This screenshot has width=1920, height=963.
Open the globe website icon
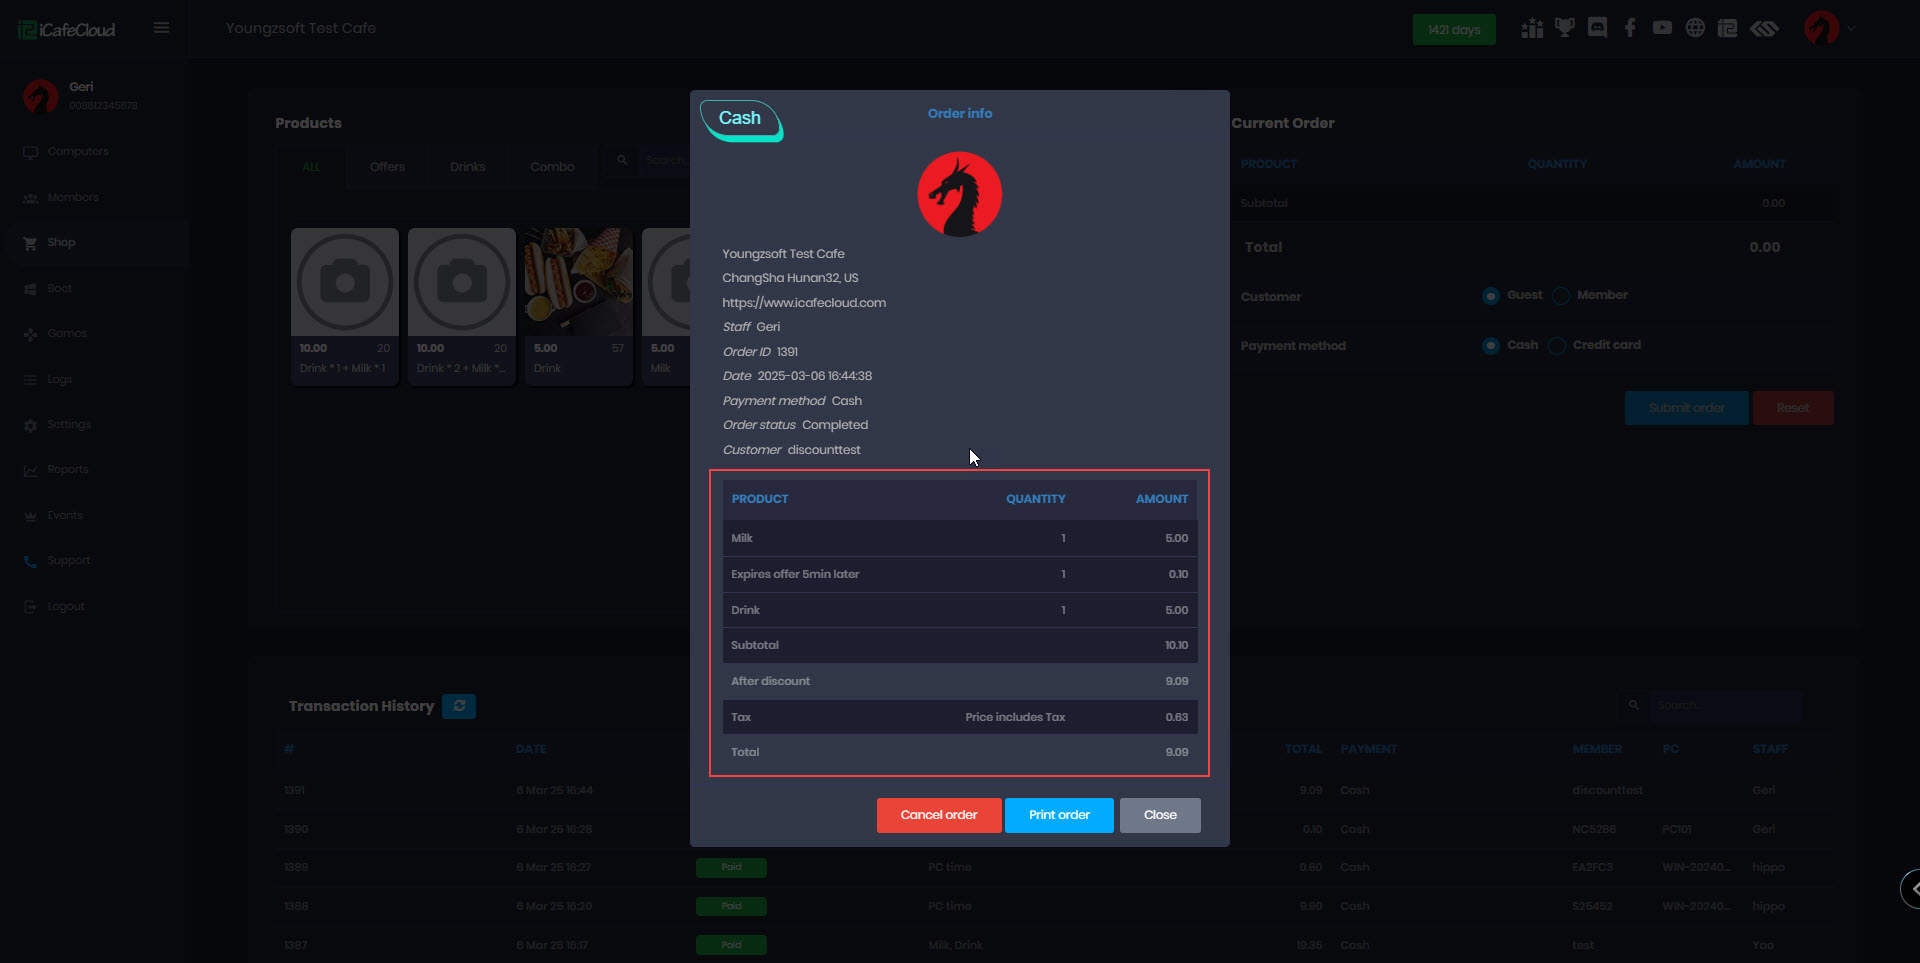pyautogui.click(x=1695, y=28)
